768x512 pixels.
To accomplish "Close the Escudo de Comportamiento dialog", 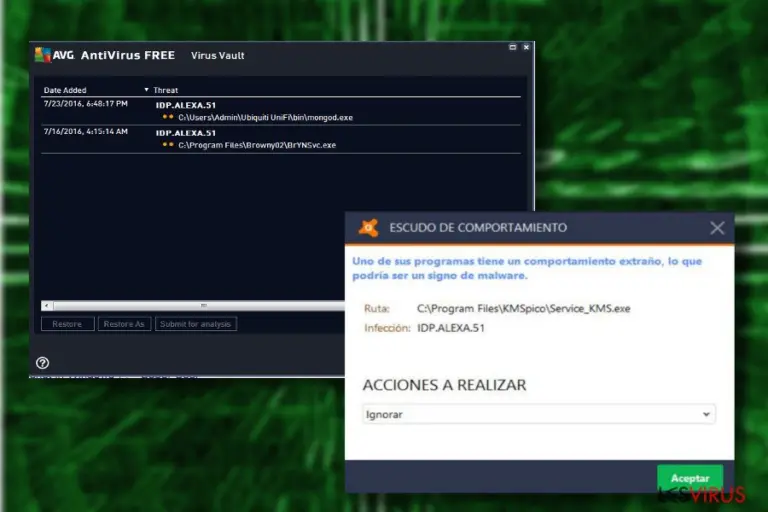I will click(717, 228).
